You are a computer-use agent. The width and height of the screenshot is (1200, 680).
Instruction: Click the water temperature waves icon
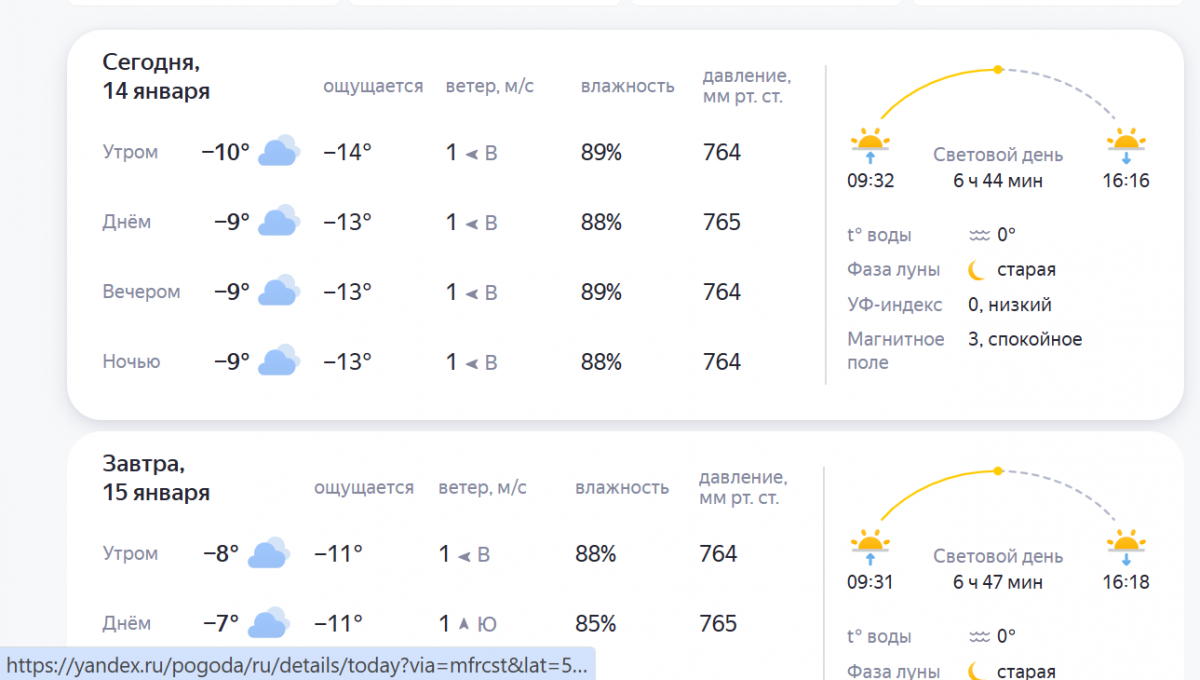(979, 236)
